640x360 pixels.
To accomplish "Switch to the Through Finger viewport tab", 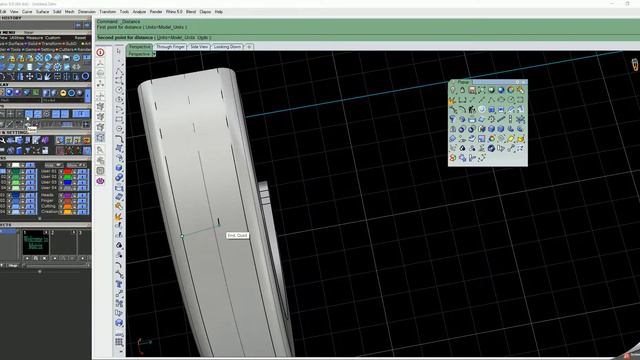I will [170, 47].
